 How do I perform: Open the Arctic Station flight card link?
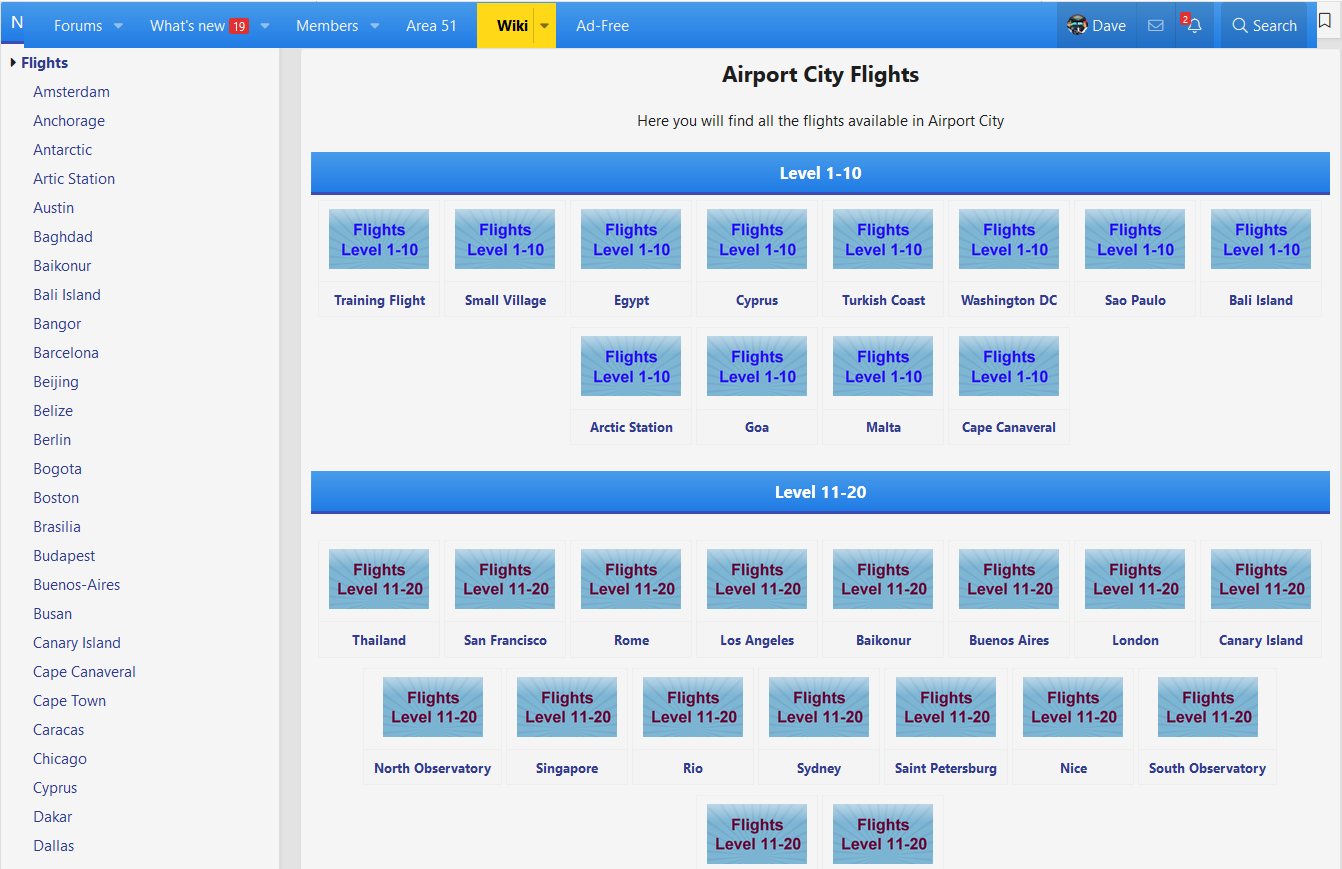631,427
